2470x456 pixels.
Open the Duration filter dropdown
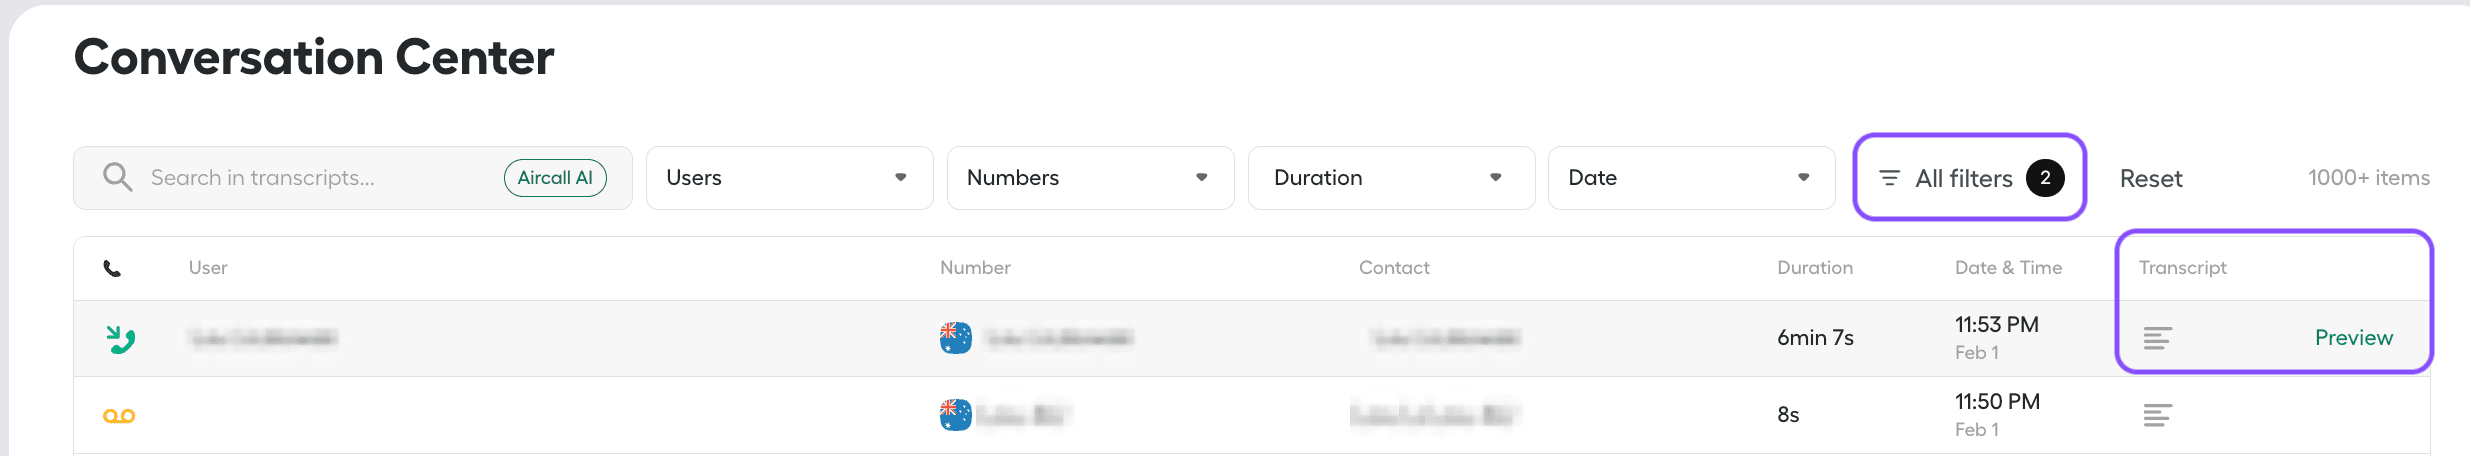pos(1390,178)
